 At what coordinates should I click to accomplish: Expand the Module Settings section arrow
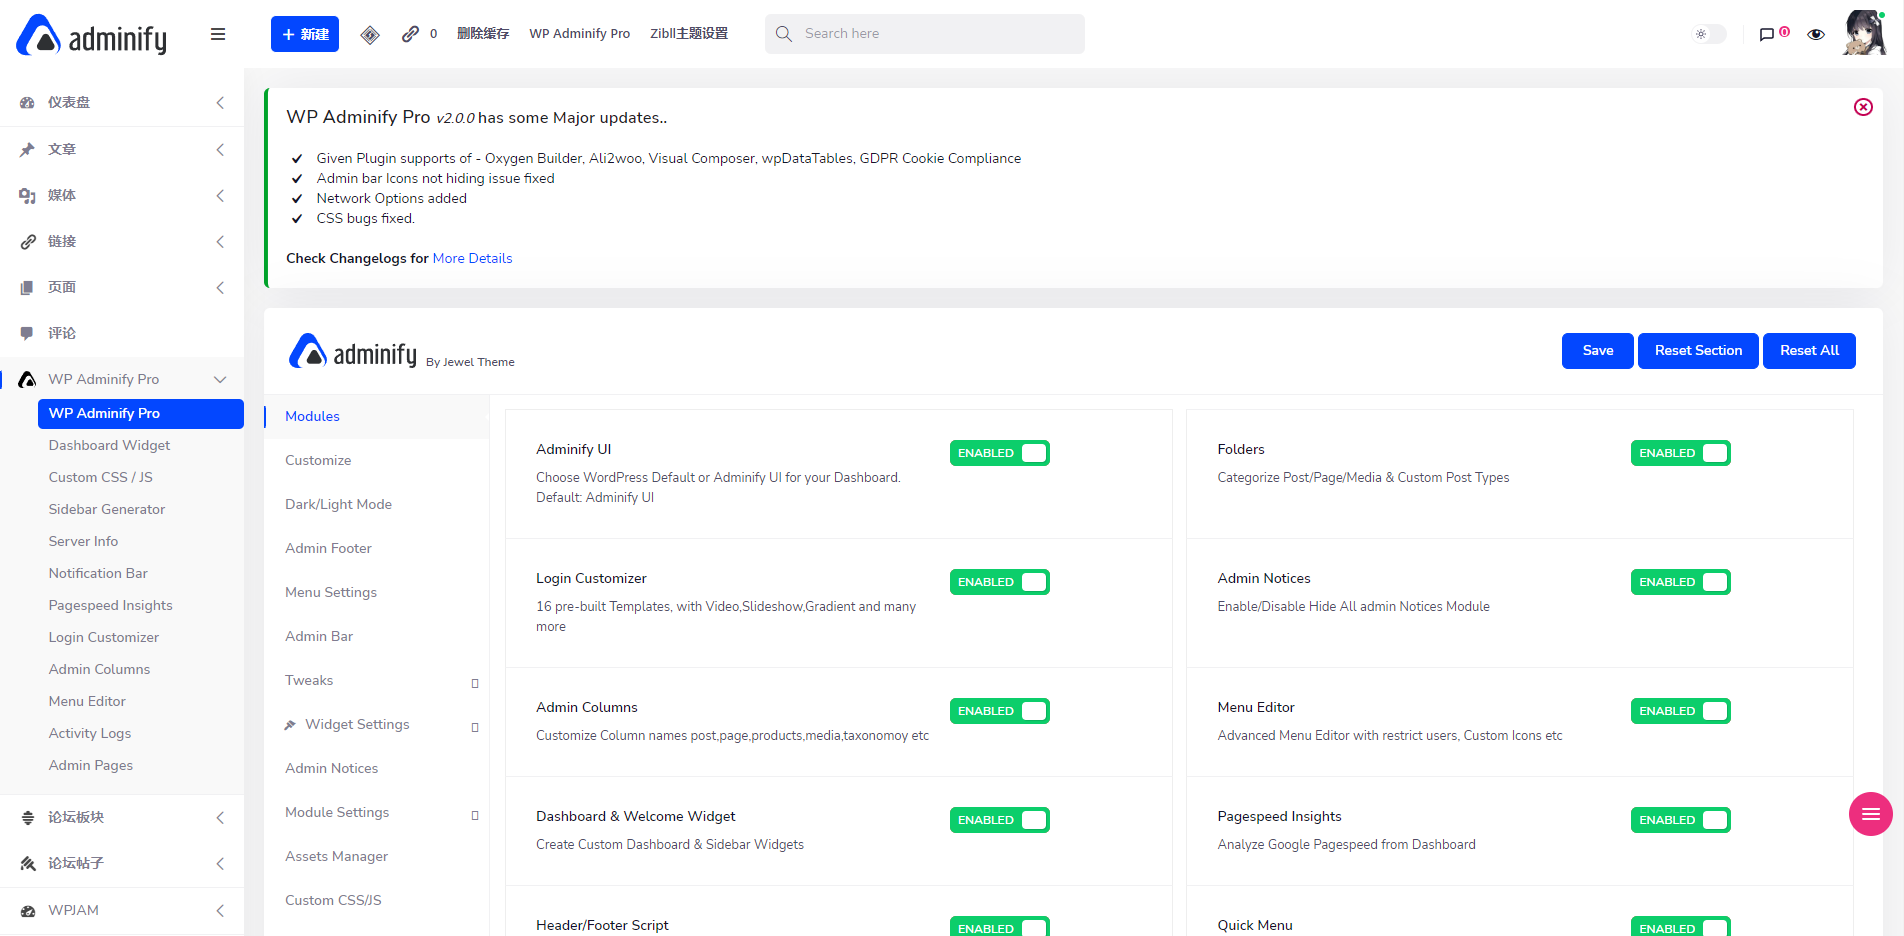[475, 815]
